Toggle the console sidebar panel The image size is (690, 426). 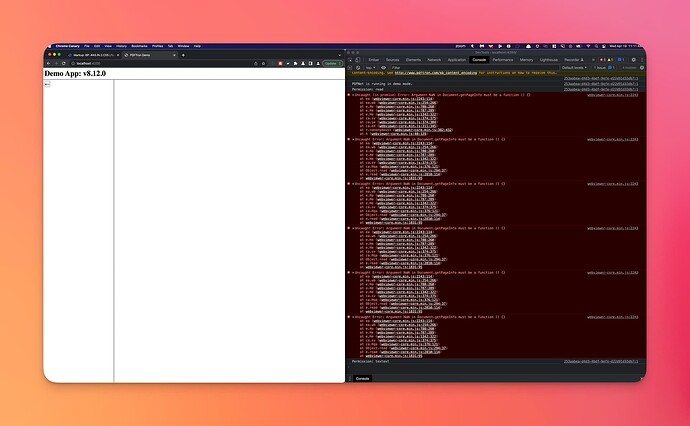pyautogui.click(x=350, y=68)
